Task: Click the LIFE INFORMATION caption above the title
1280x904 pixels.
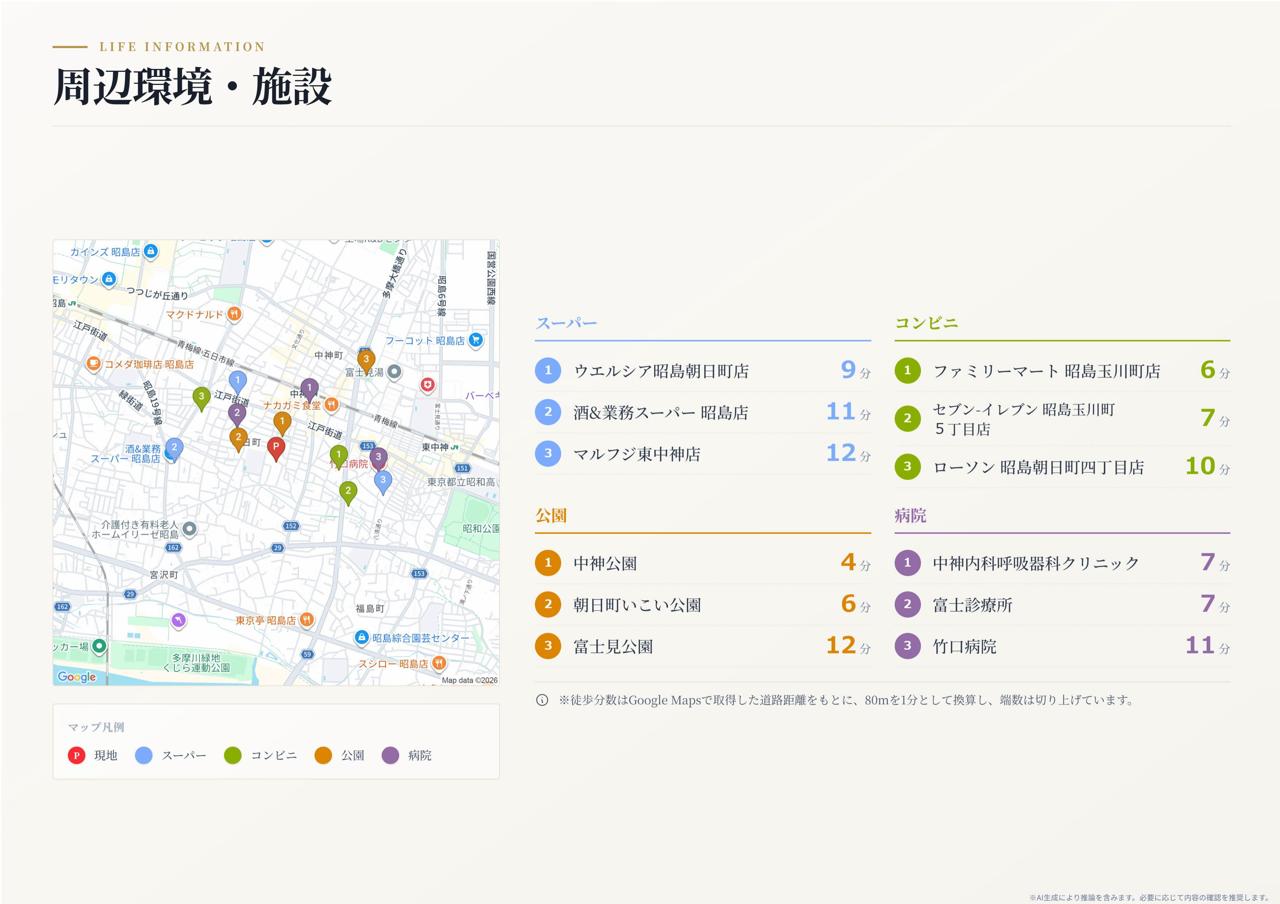Action: [182, 47]
